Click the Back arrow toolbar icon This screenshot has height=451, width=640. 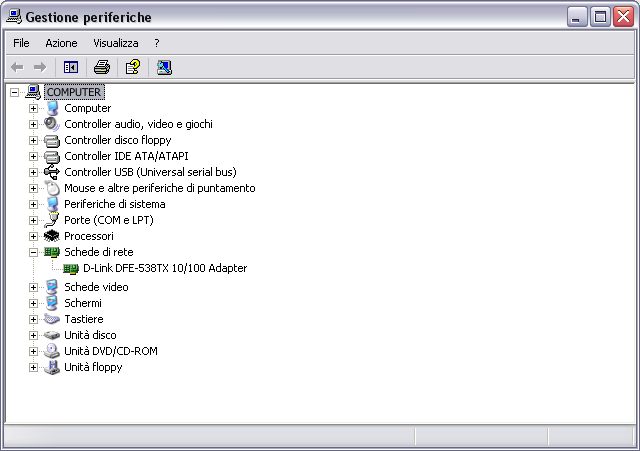(x=17, y=67)
